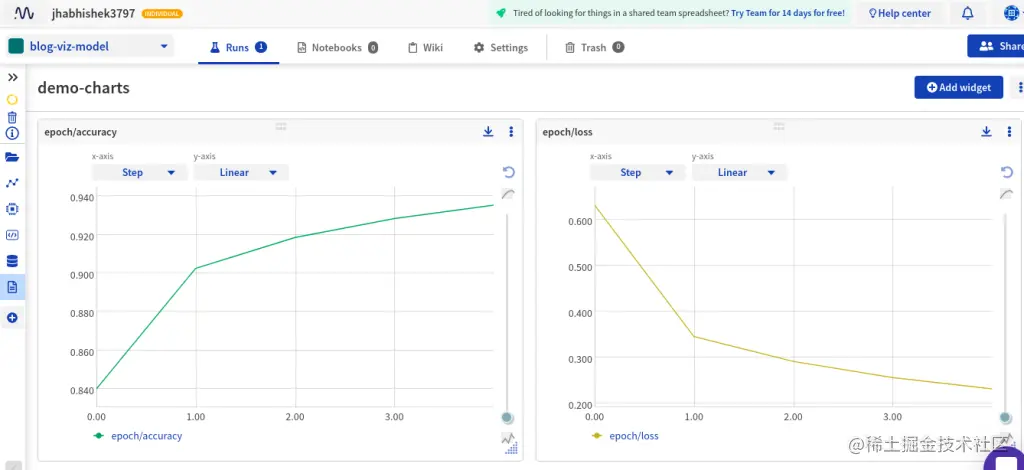Screen dimensions: 1024x470
Task: Click the yellow run status circle icon
Action: click(x=12, y=100)
